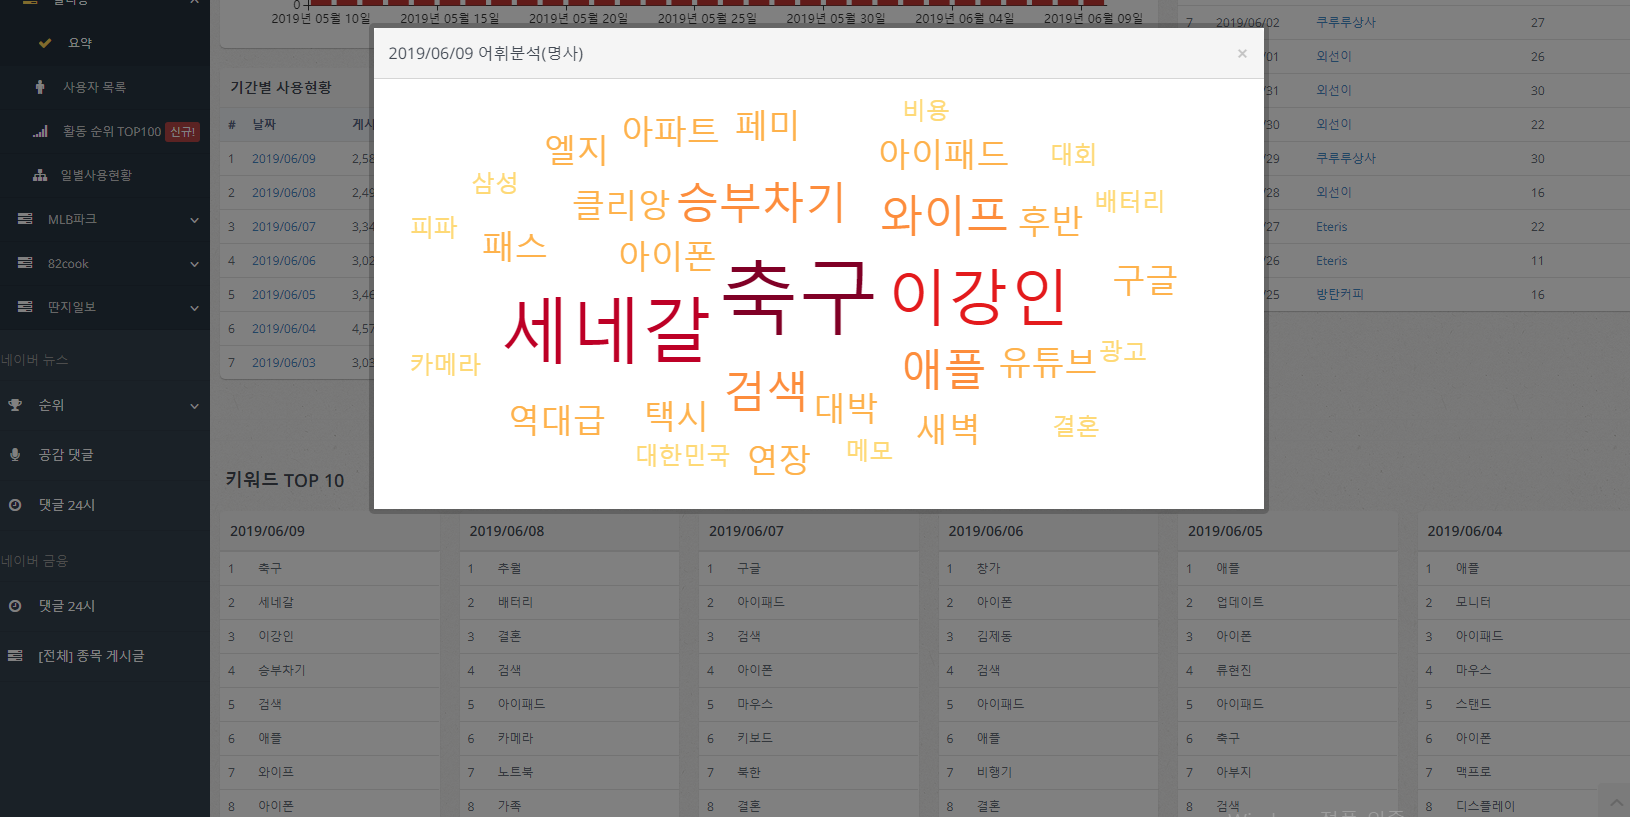Click keyword 김제동 in 2019/06/06 column
Viewport: 1630px width, 817px height.
(x=994, y=636)
